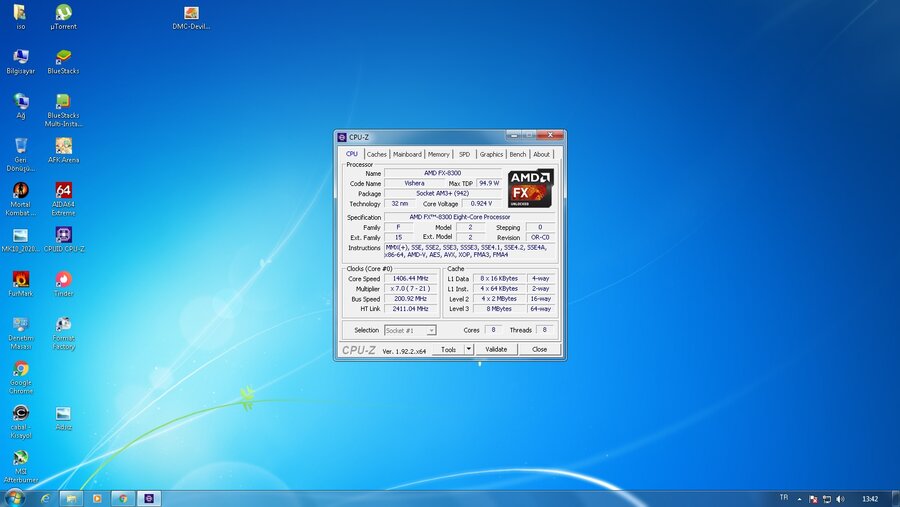Launch the µTorrent desktop shortcut

point(63,17)
